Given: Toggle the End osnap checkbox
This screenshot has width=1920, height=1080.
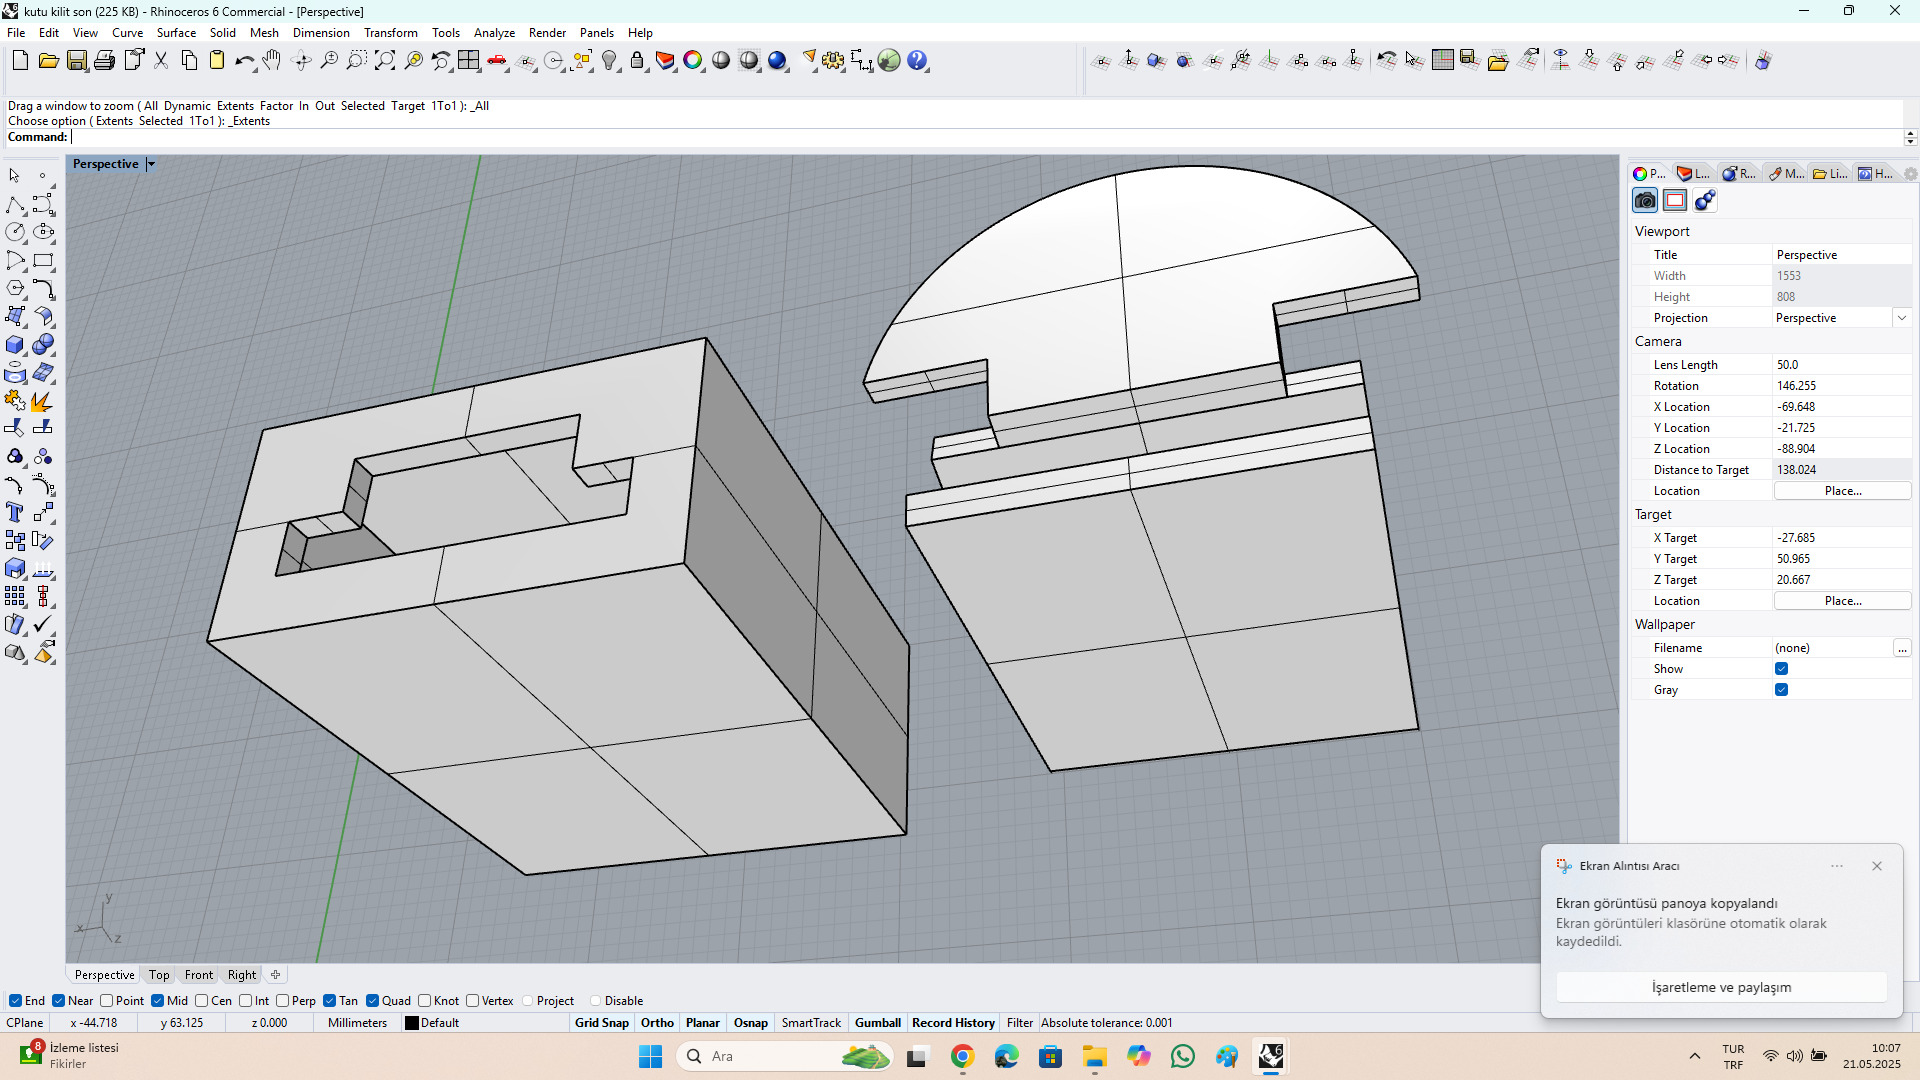Looking at the screenshot, I should (15, 1001).
